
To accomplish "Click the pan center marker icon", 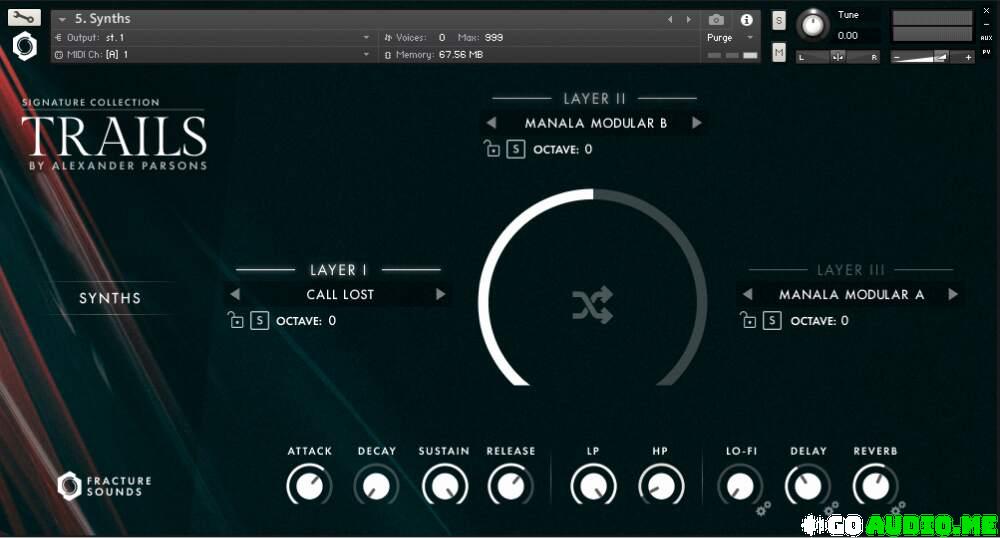I will tap(837, 57).
